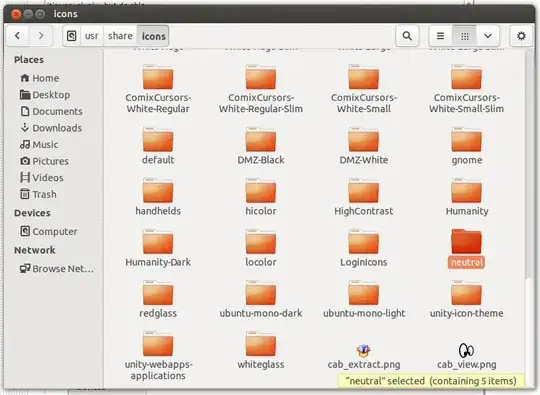Screen dimensions: 540x395
Task: Select the LoginIcons folder
Action: pos(364,248)
